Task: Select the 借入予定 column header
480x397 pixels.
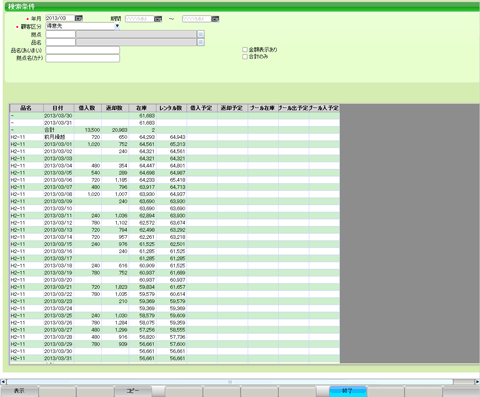Action: click(202, 108)
